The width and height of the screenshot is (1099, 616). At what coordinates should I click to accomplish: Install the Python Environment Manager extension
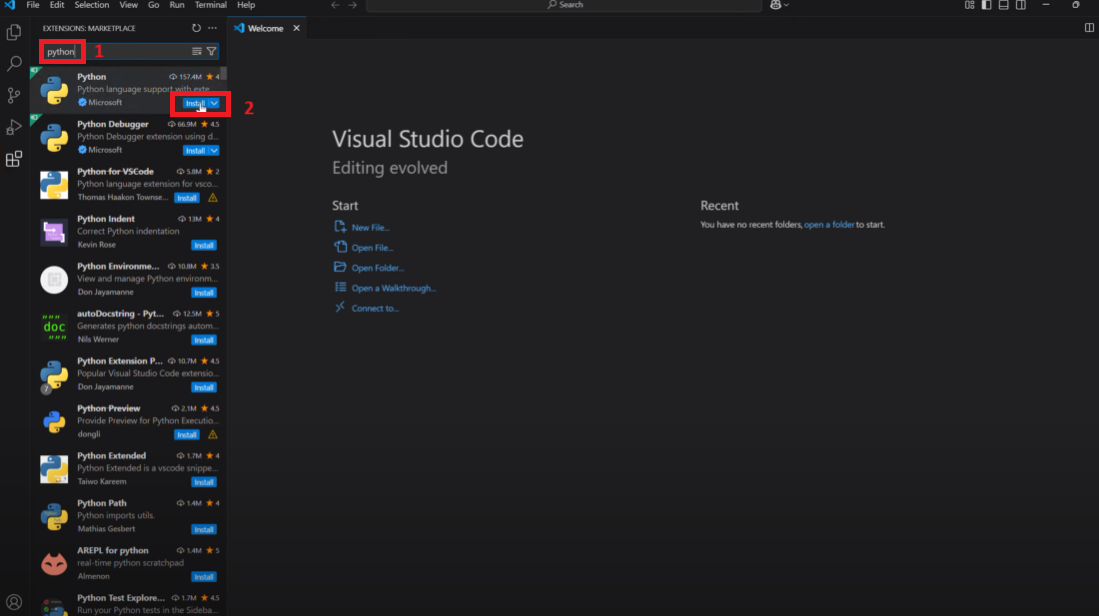coord(204,293)
